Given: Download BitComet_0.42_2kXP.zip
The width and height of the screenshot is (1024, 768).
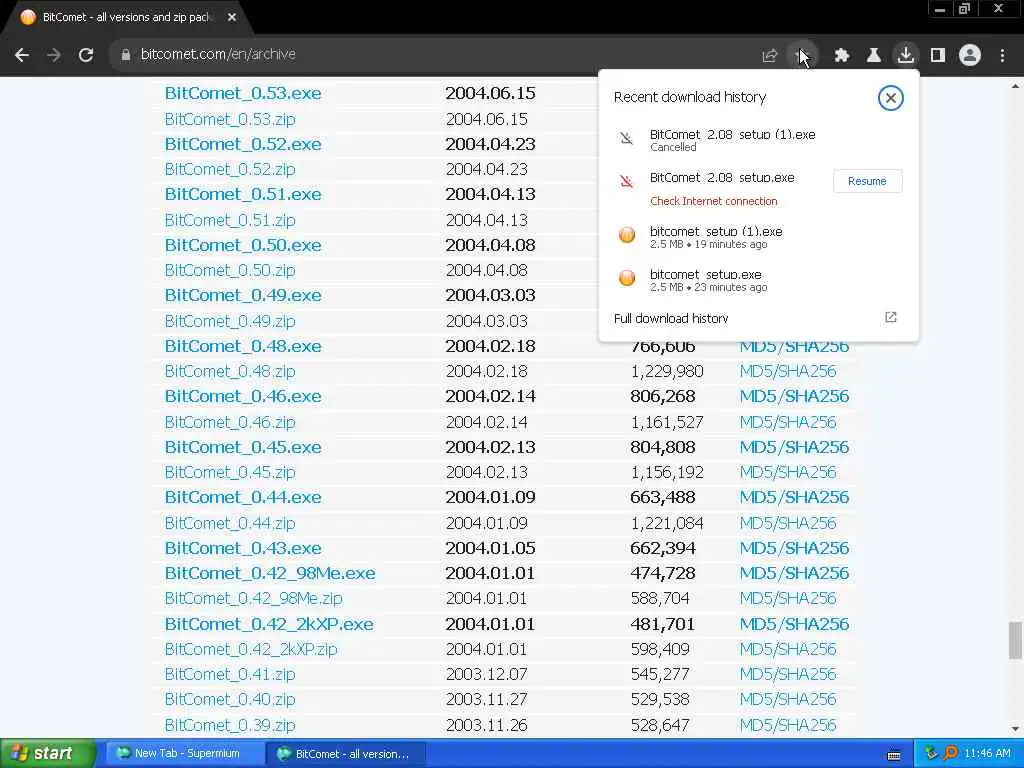Looking at the screenshot, I should [251, 650].
